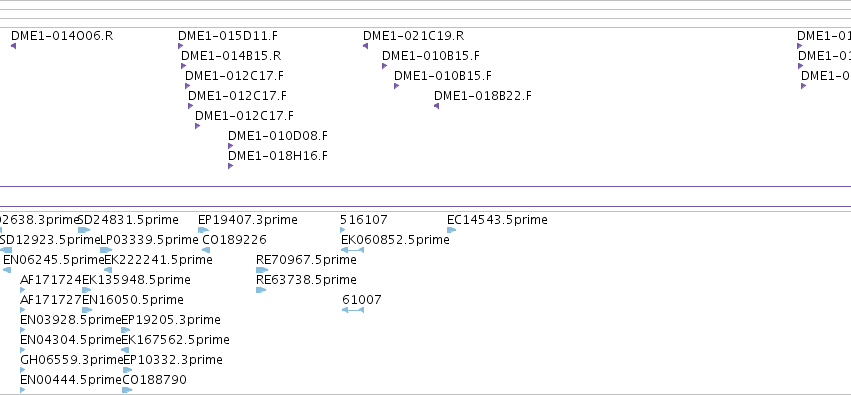The image size is (851, 395).
Task: Click the EP19205.3prime label
Action: [171, 320]
